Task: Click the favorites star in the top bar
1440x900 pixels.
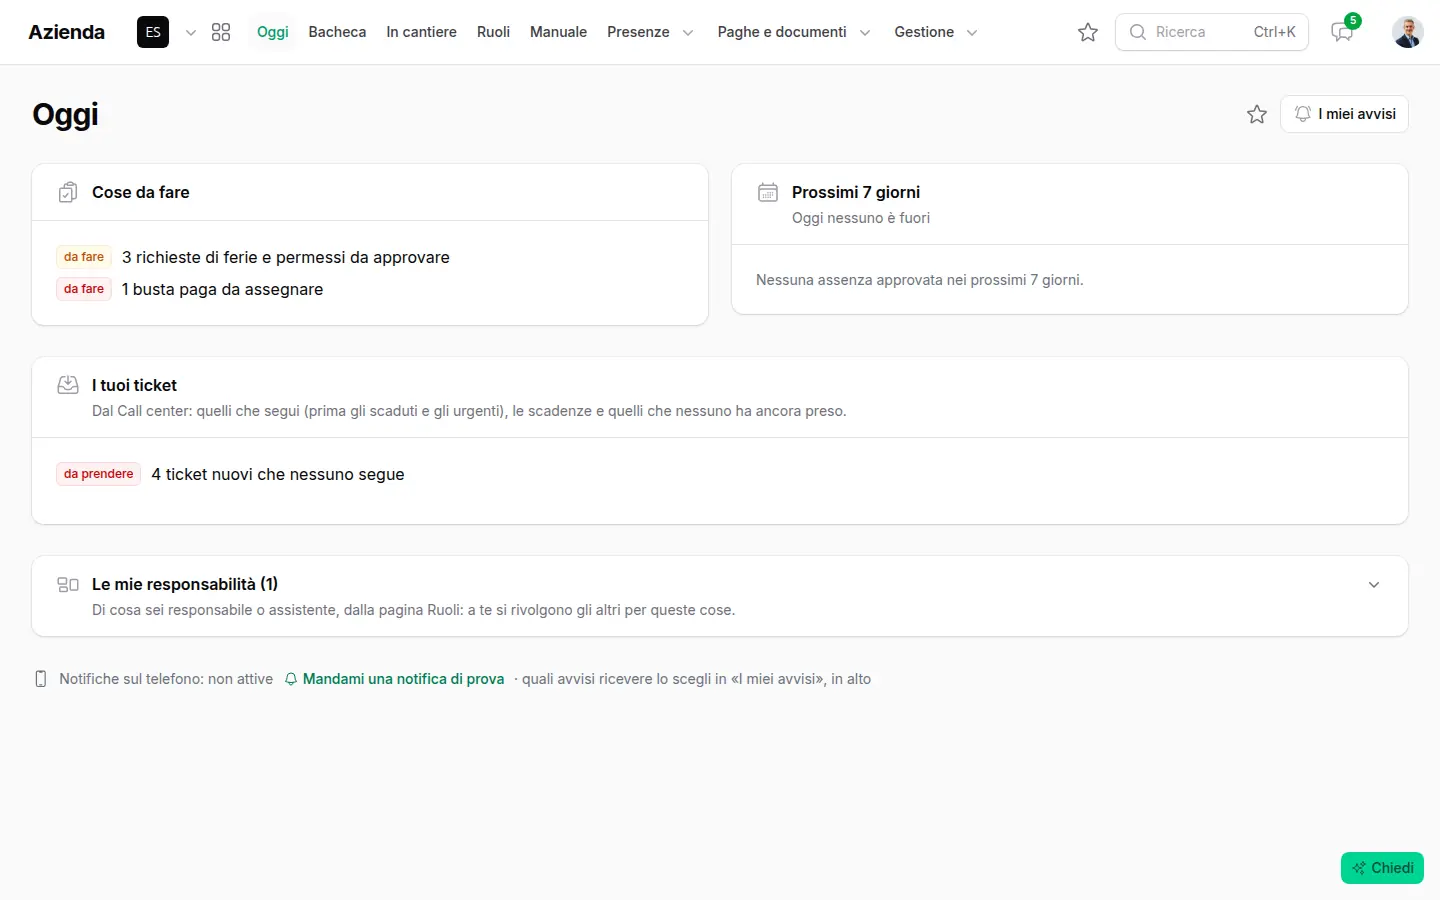Action: (1088, 32)
